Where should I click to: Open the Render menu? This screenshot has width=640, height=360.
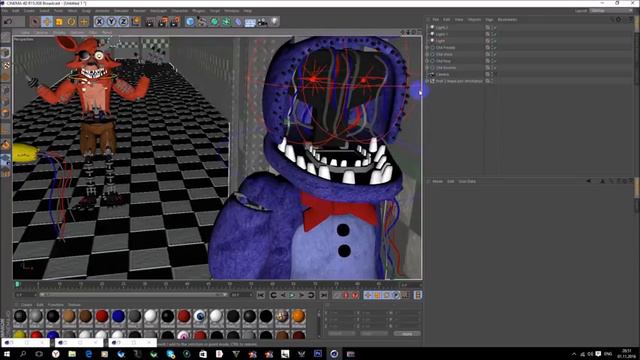139,11
